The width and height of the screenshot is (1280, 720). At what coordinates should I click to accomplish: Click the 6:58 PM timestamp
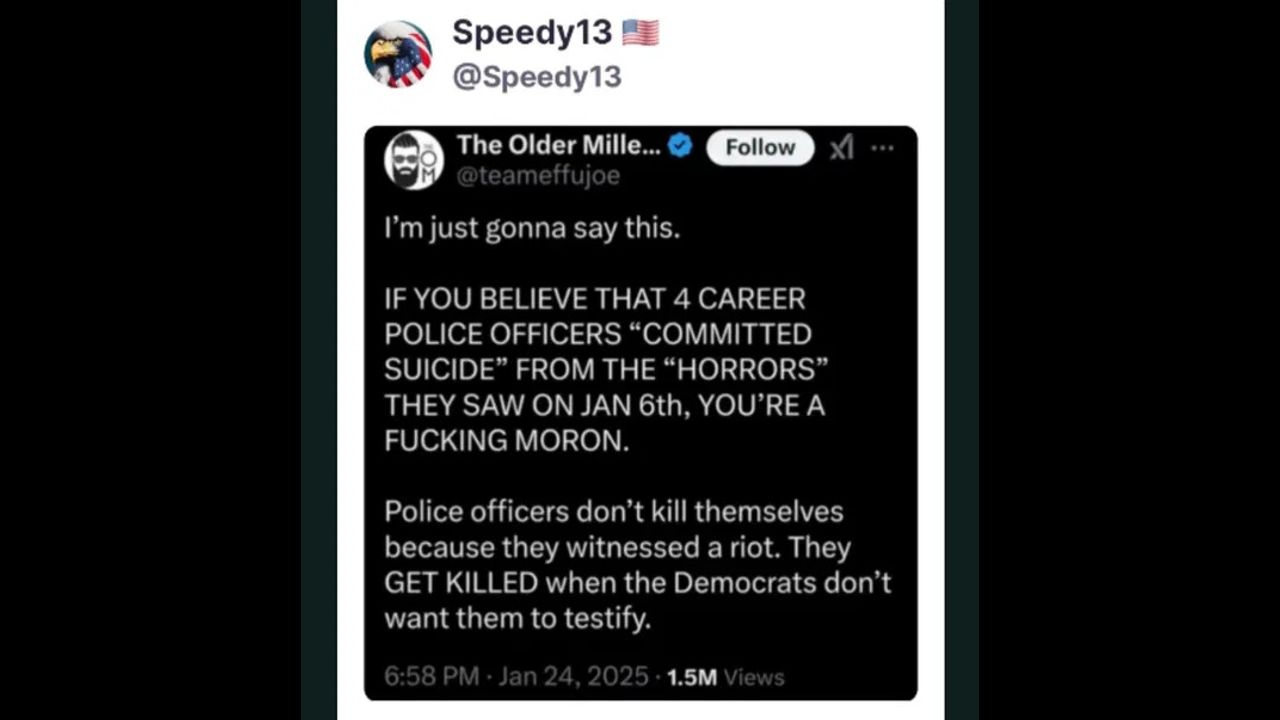pos(432,677)
